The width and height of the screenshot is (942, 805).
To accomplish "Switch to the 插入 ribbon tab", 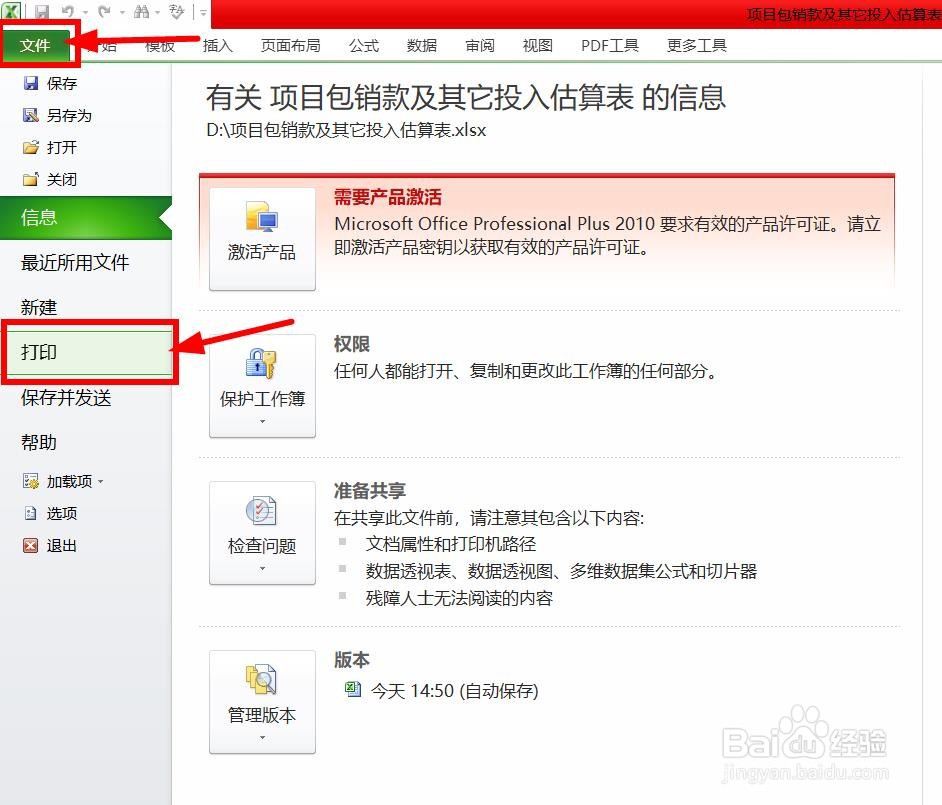I will pos(218,45).
